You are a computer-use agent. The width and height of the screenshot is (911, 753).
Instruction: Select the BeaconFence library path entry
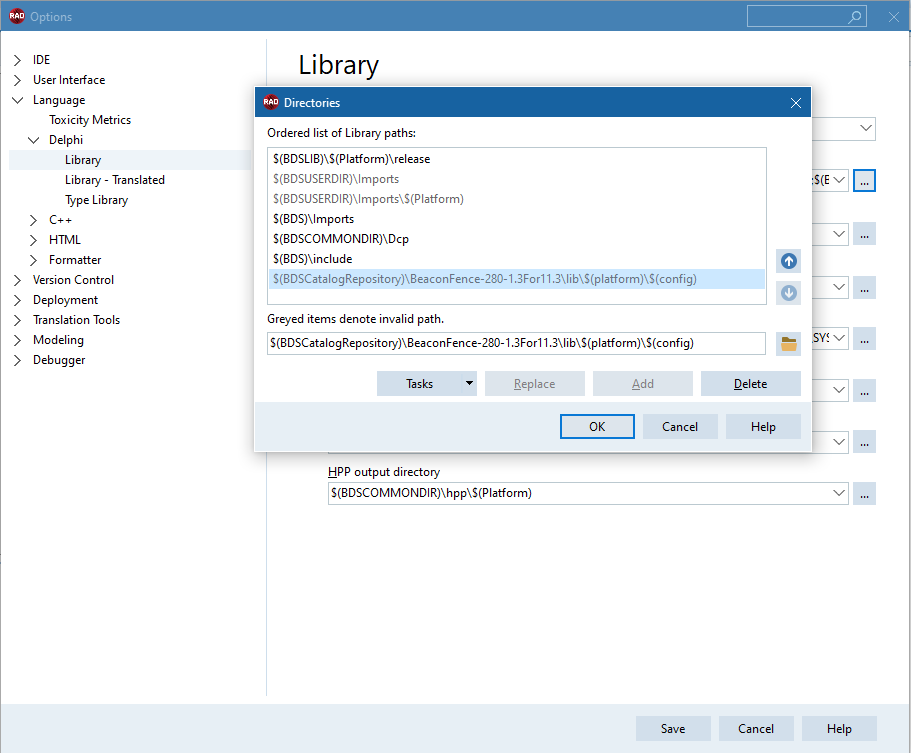(x=517, y=279)
